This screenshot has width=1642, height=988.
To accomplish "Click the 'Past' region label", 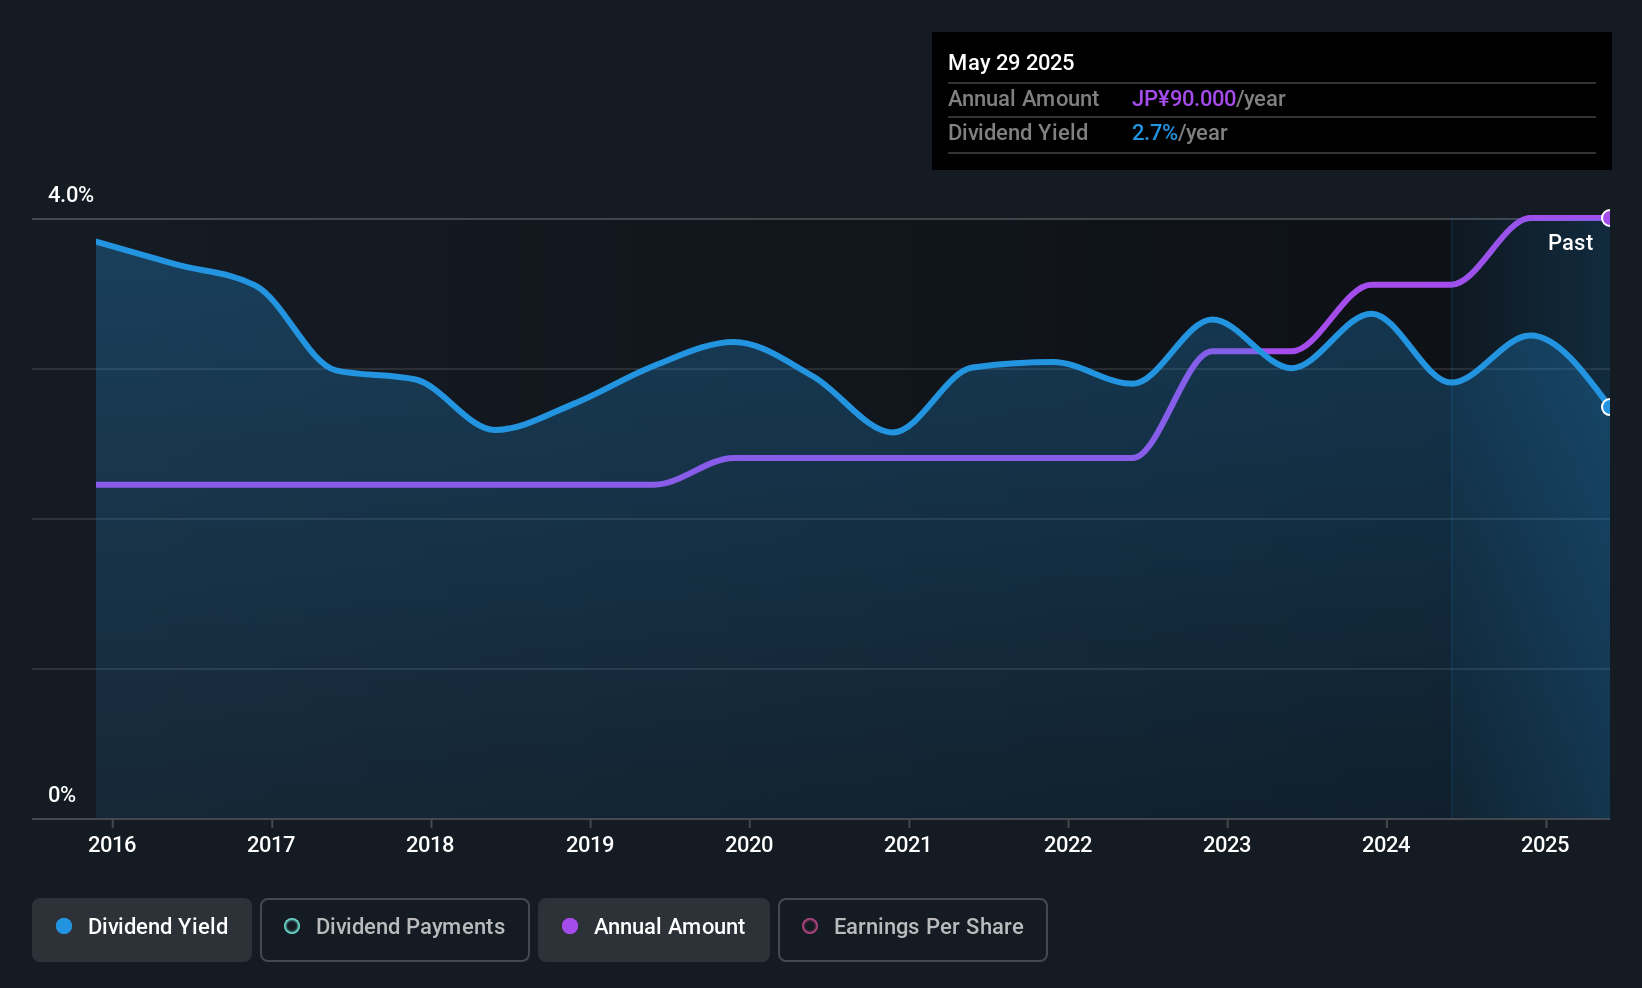I will point(1570,242).
